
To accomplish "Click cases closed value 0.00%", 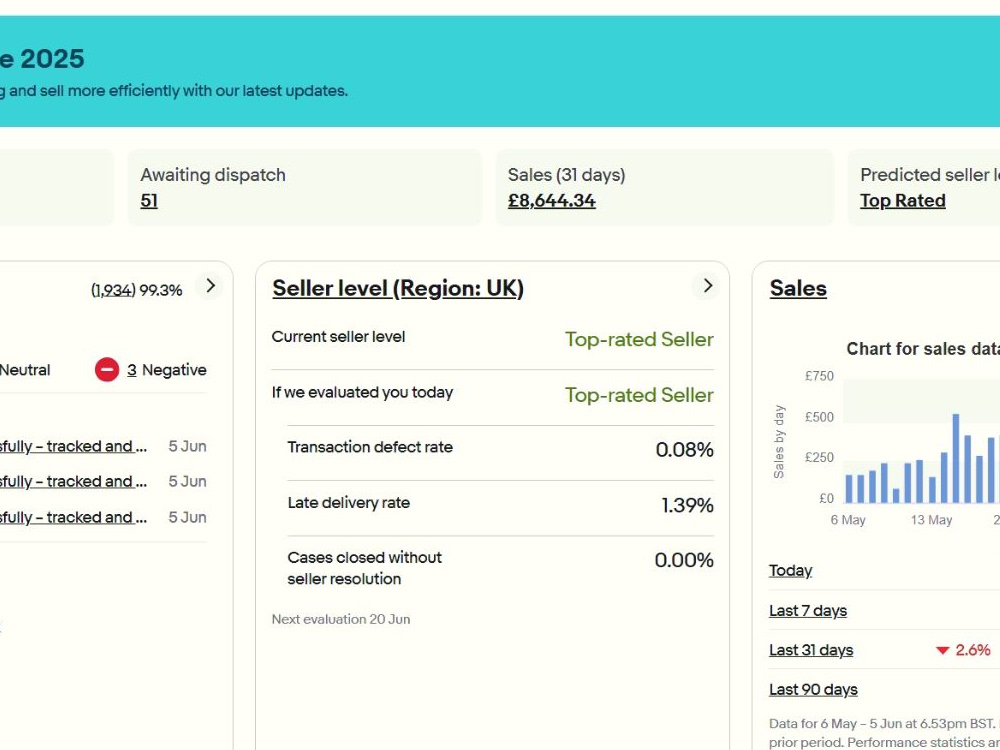I will (x=684, y=561).
